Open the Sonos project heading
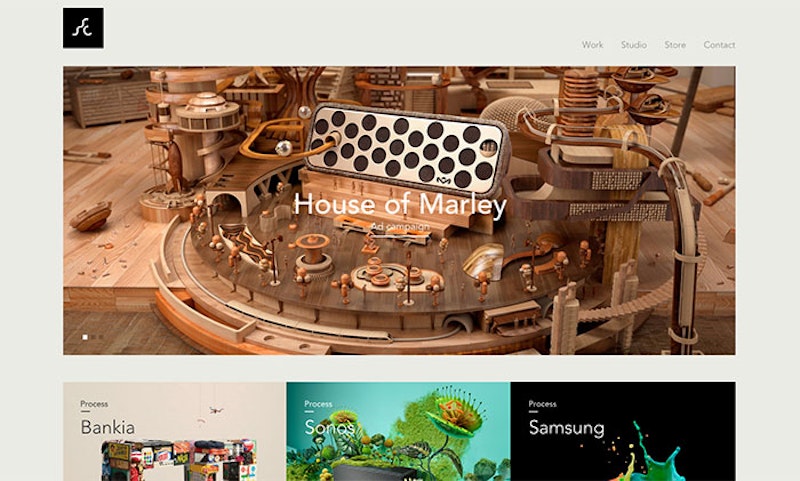The image size is (800, 481). pos(329,427)
